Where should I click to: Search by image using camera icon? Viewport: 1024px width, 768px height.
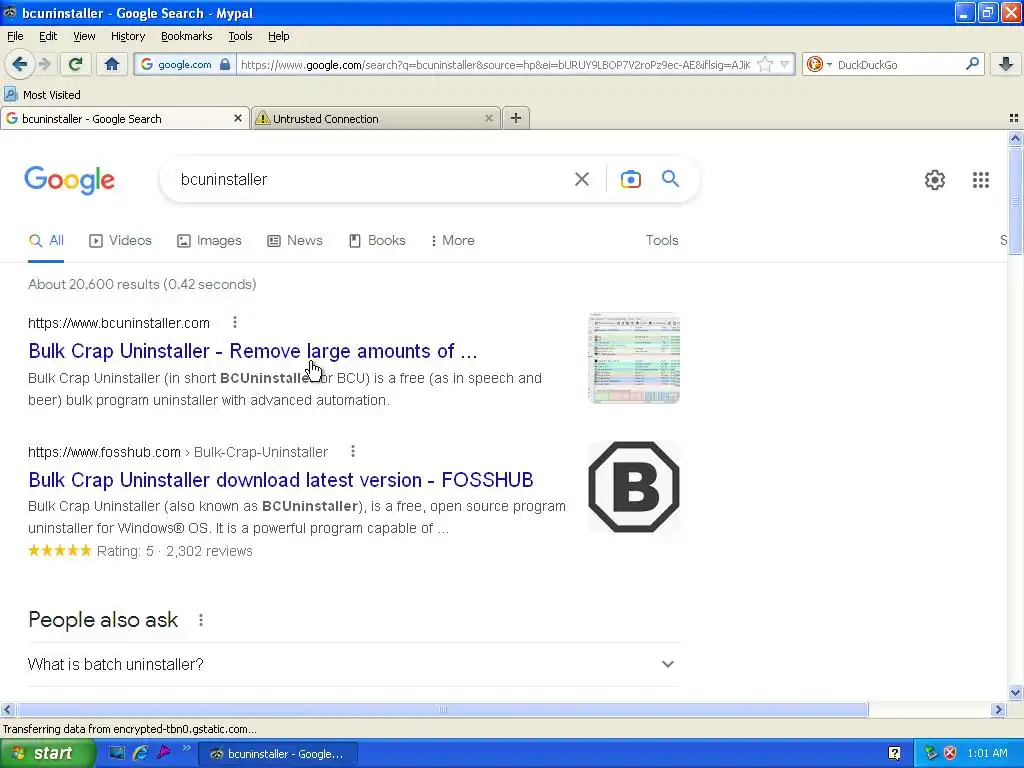point(630,179)
